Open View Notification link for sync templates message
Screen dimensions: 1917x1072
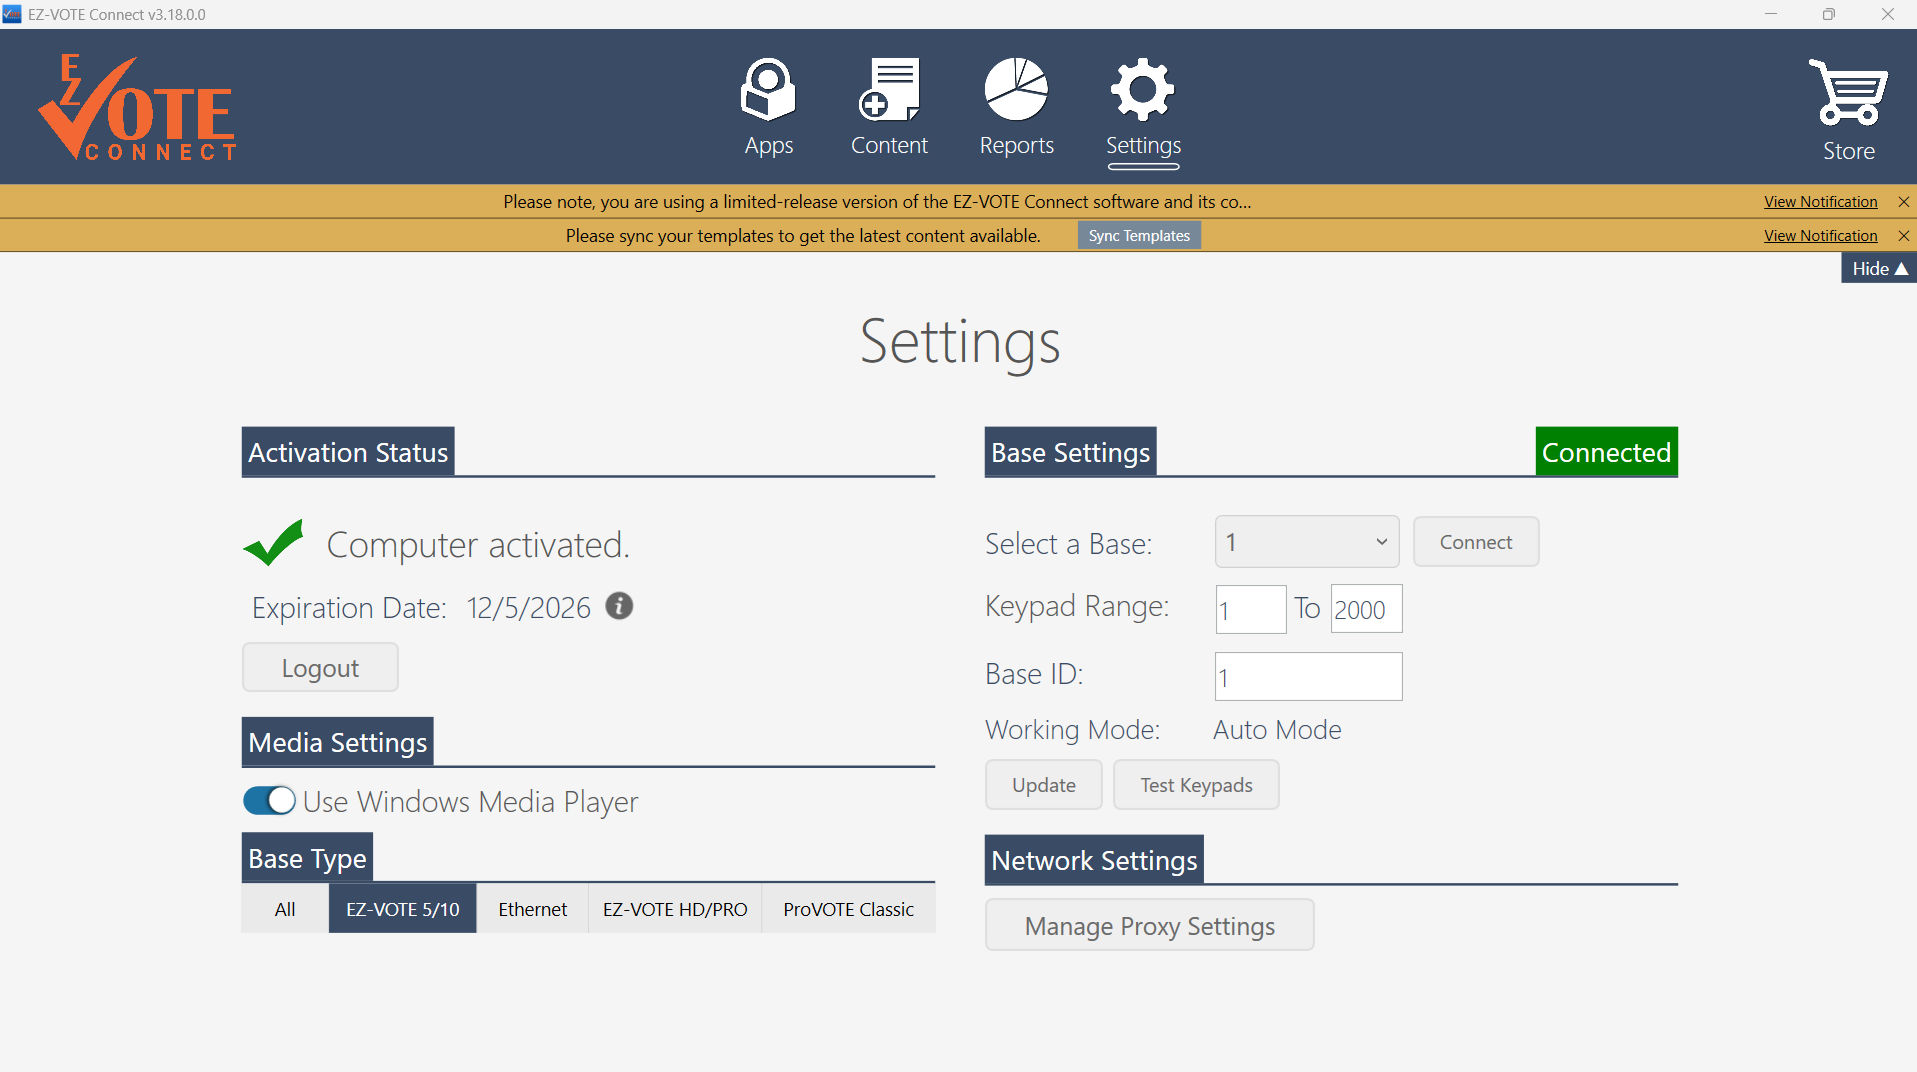pyautogui.click(x=1820, y=236)
